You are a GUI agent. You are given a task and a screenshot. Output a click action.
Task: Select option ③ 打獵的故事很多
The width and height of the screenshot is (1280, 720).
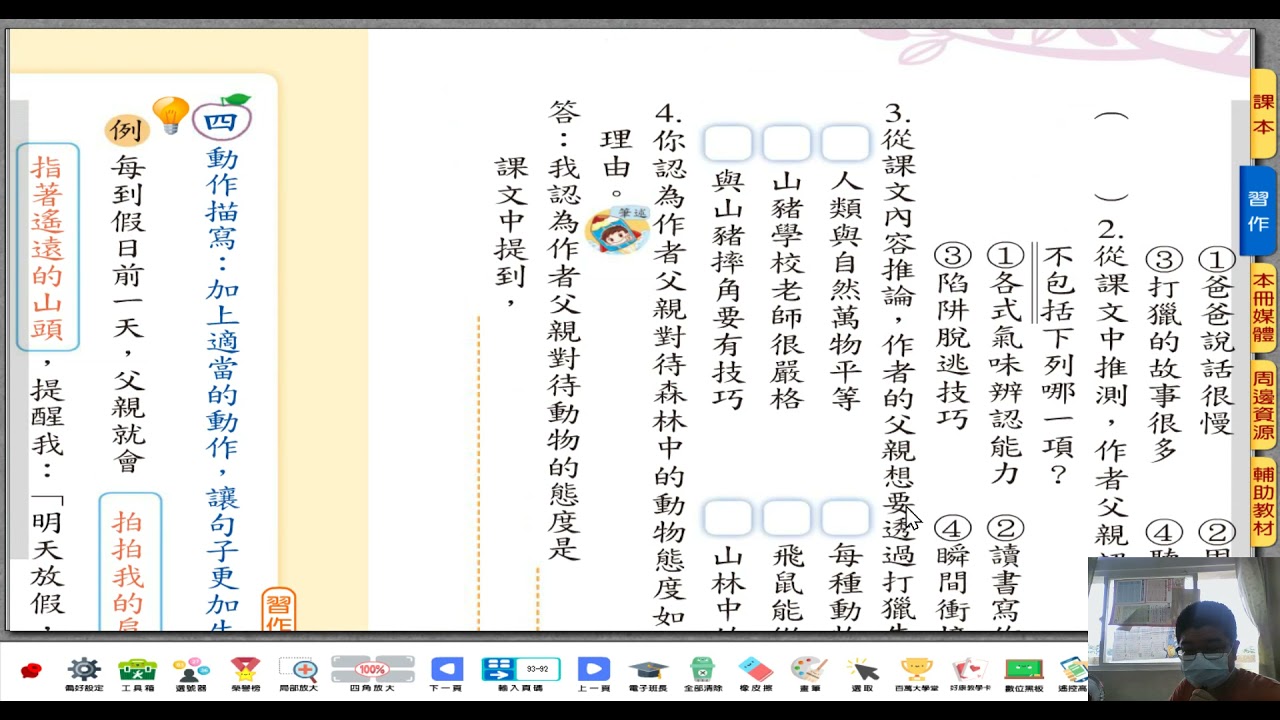(1163, 354)
